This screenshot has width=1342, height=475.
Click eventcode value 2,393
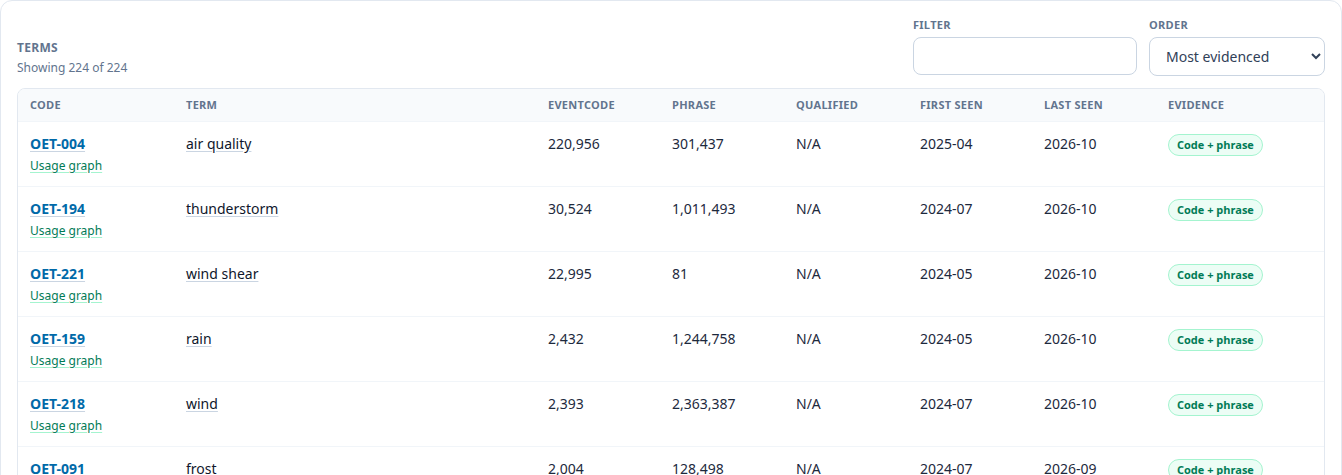coord(566,404)
